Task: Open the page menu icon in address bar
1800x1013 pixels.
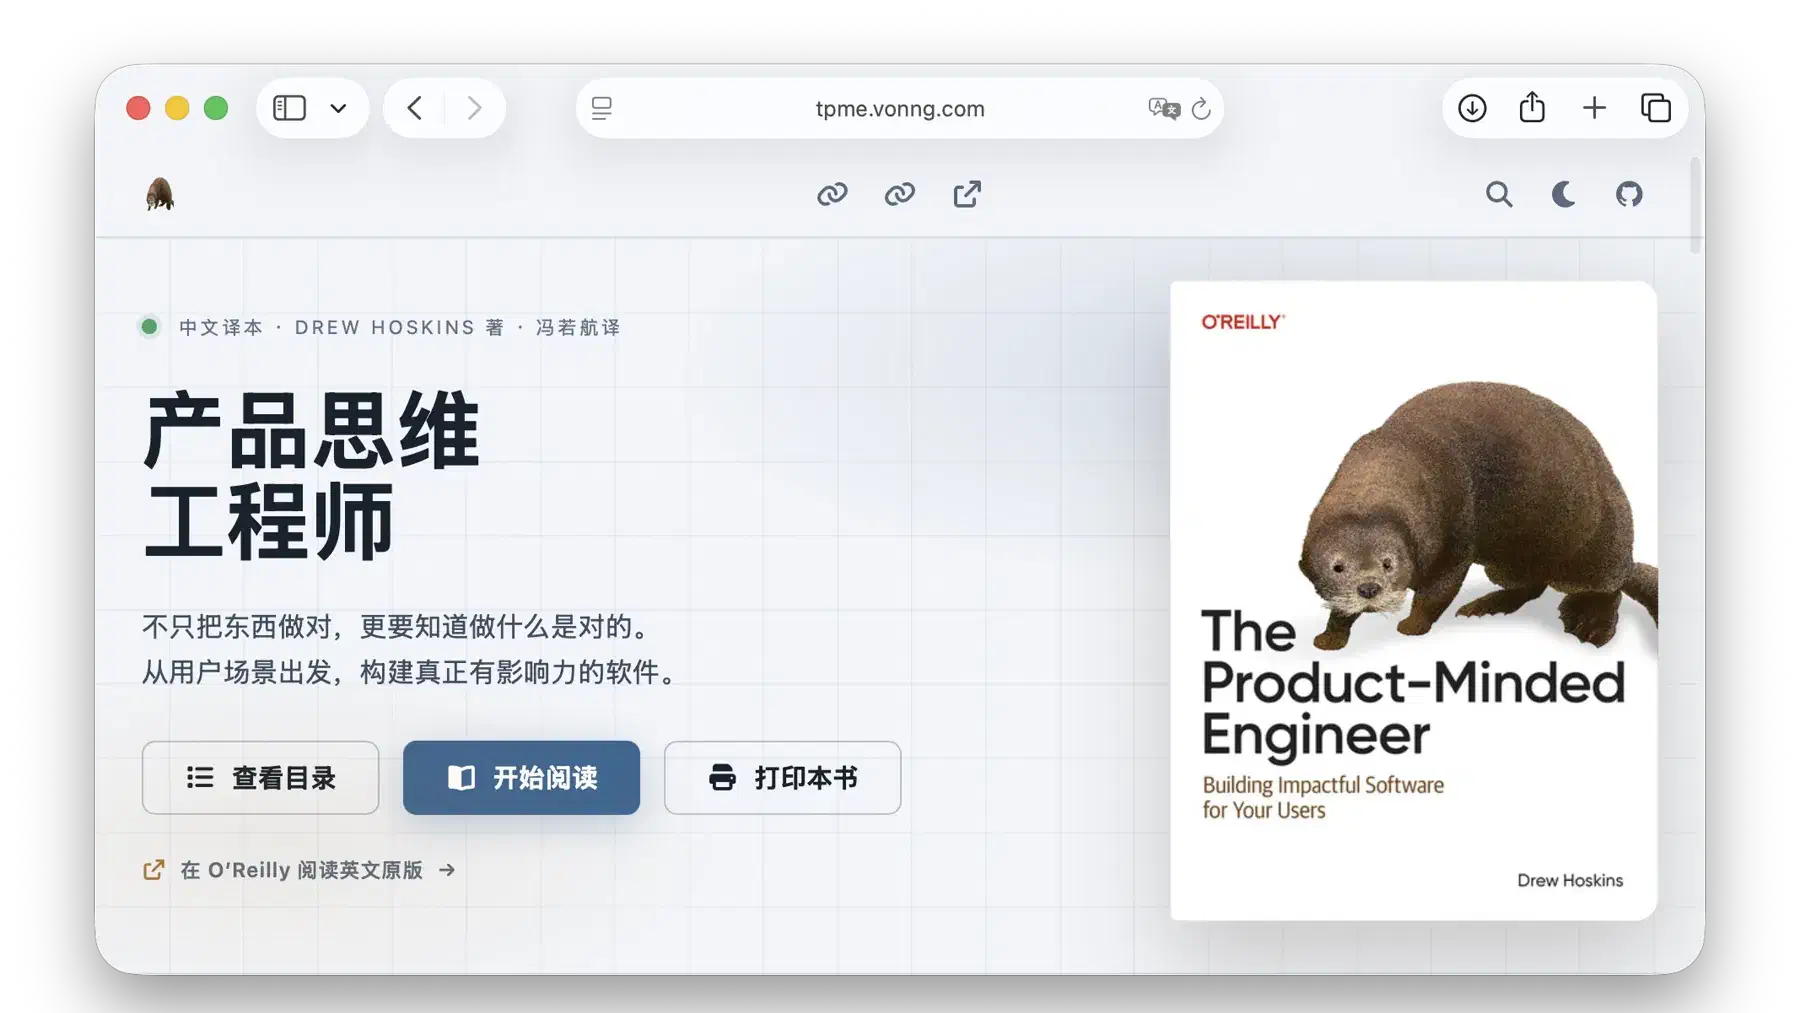Action: point(601,108)
